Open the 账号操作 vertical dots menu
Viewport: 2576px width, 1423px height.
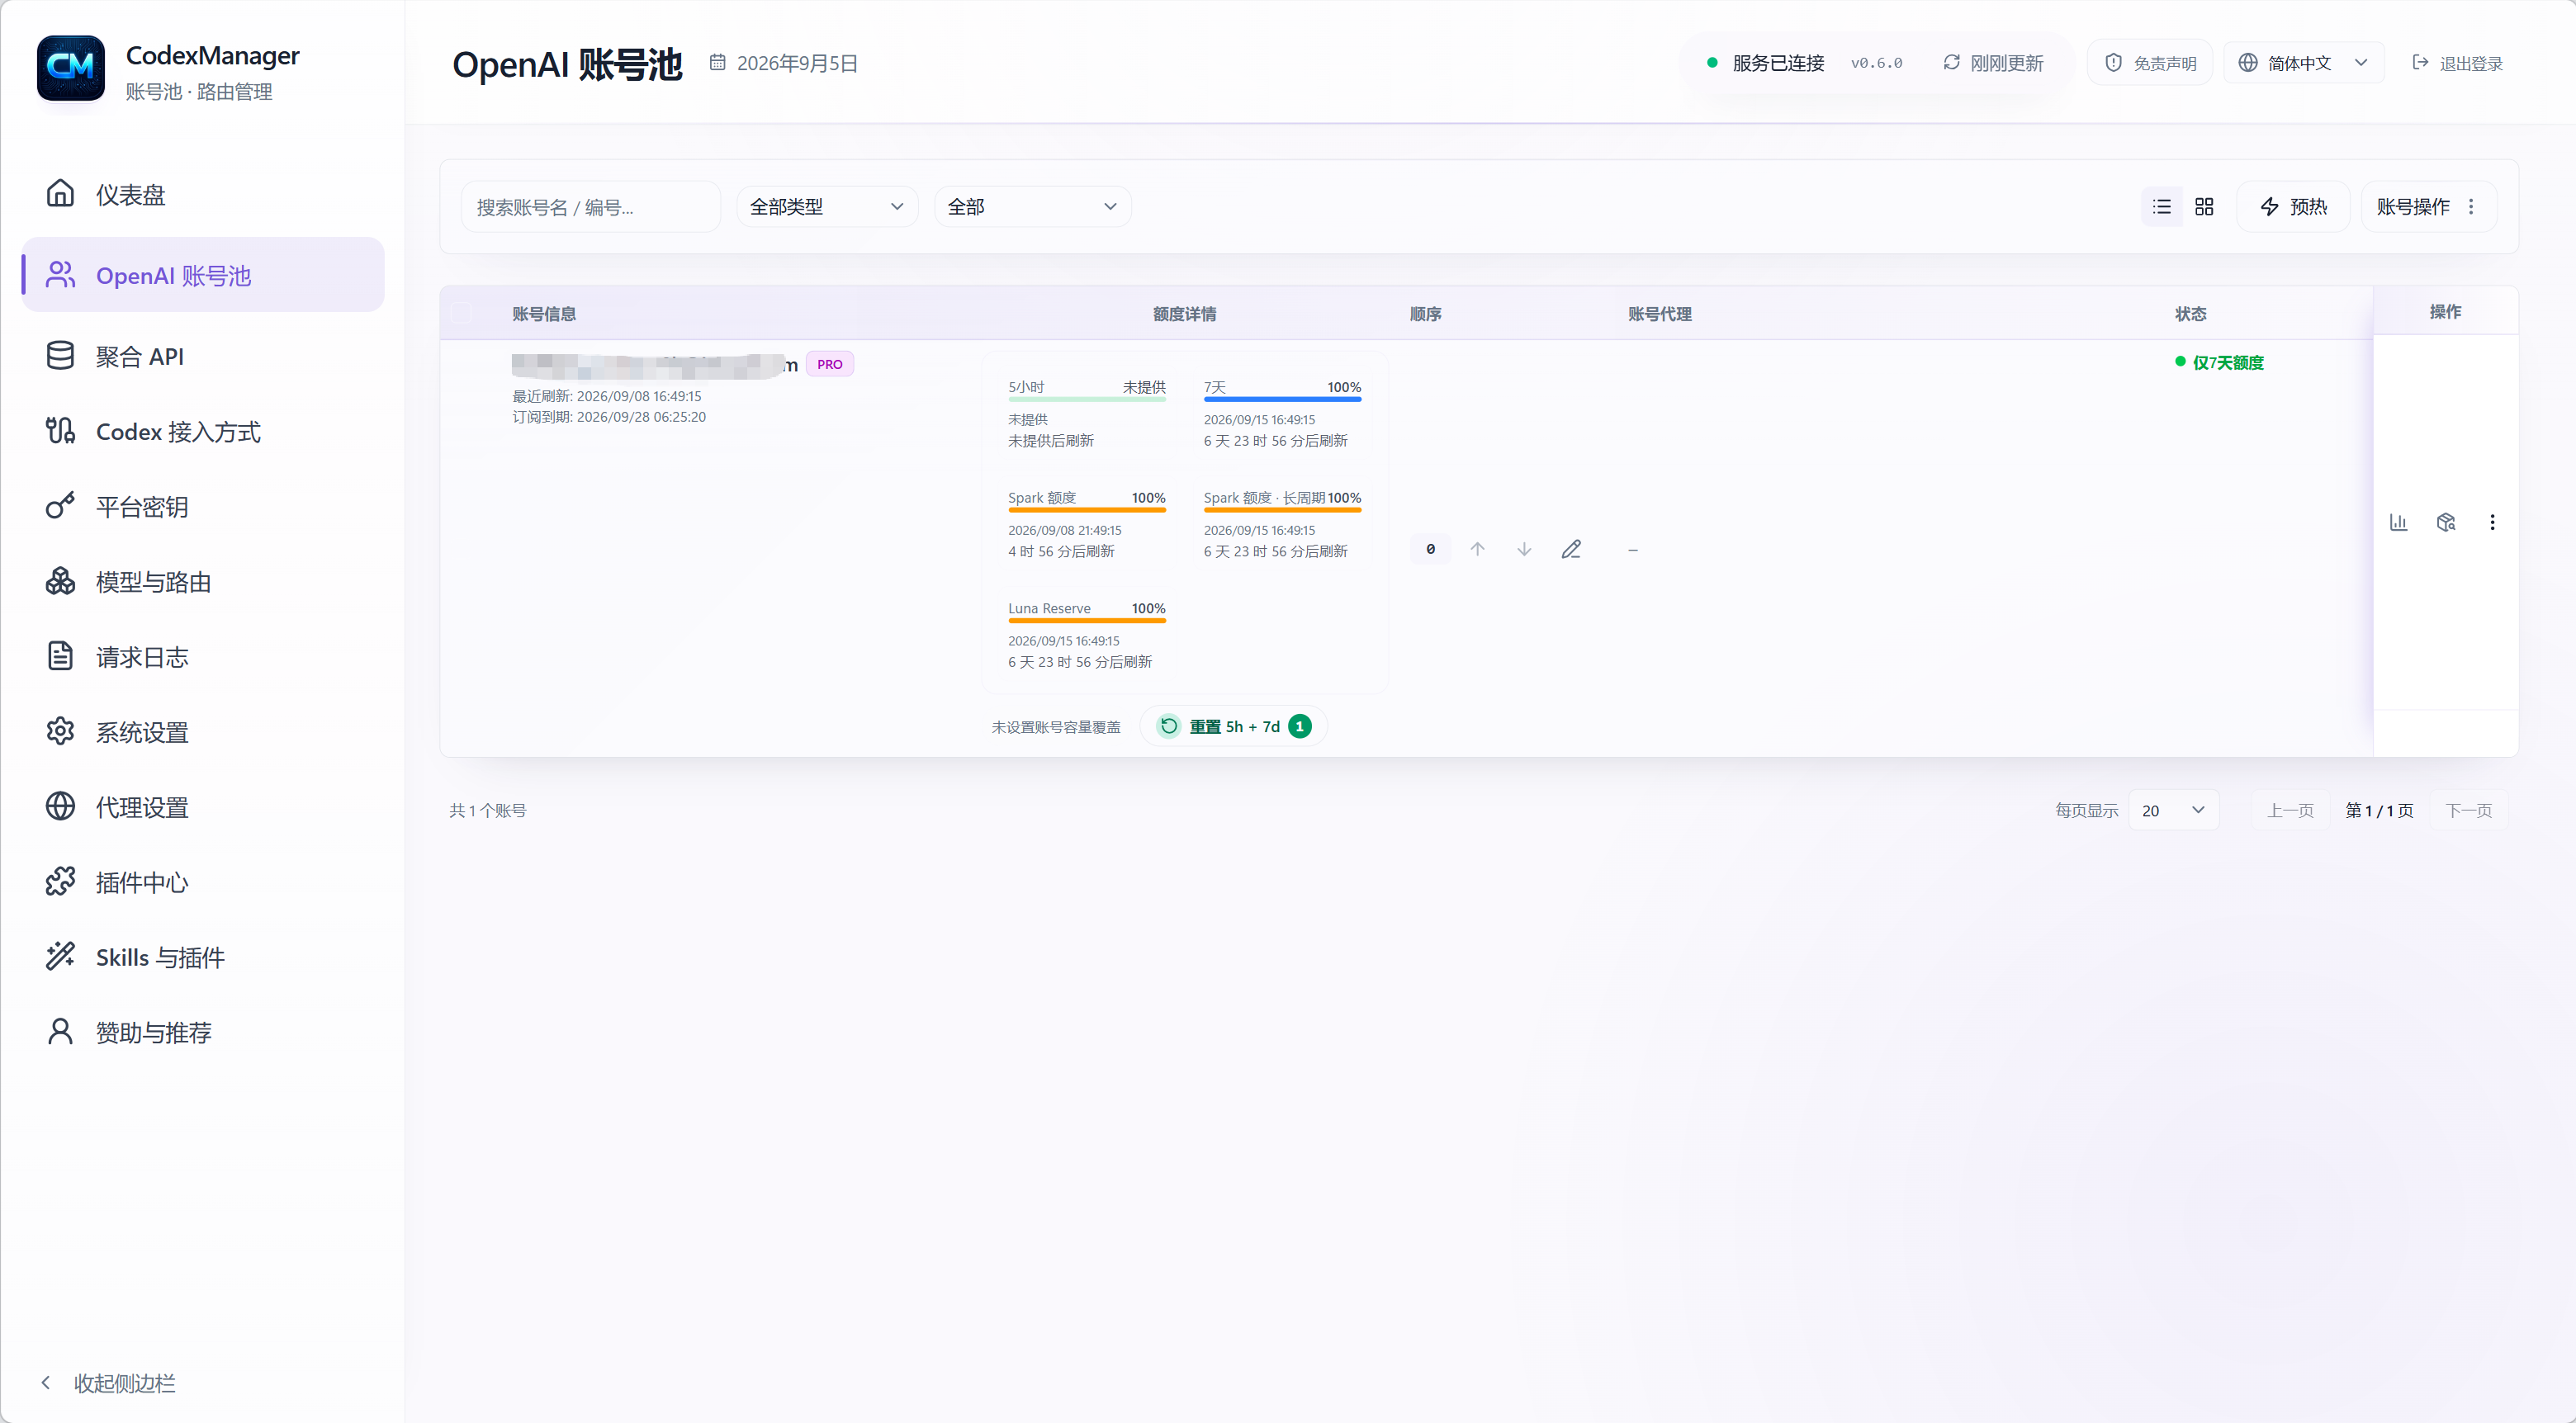pyautogui.click(x=2471, y=206)
